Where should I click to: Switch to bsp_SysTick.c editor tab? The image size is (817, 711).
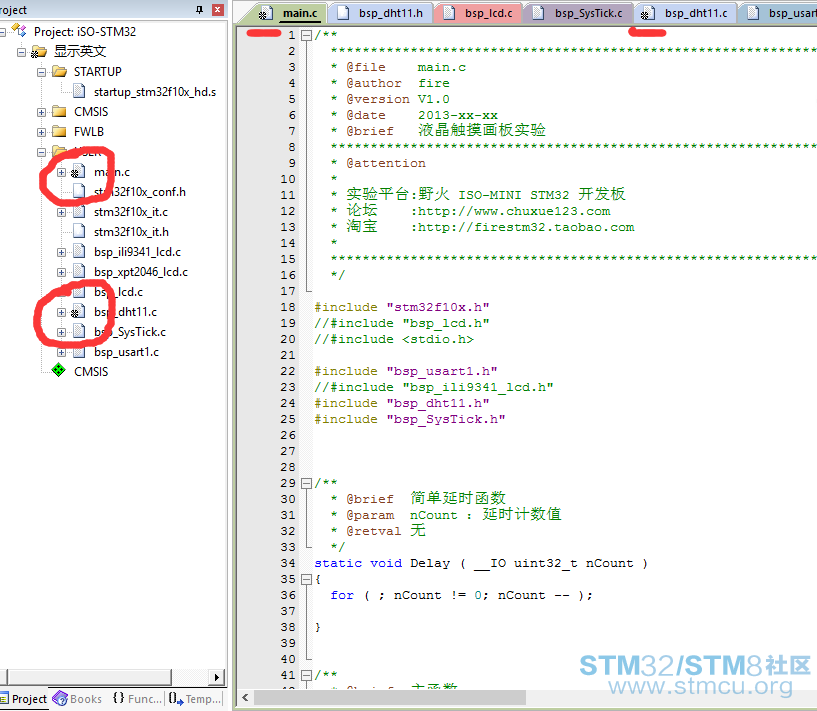click(x=579, y=14)
